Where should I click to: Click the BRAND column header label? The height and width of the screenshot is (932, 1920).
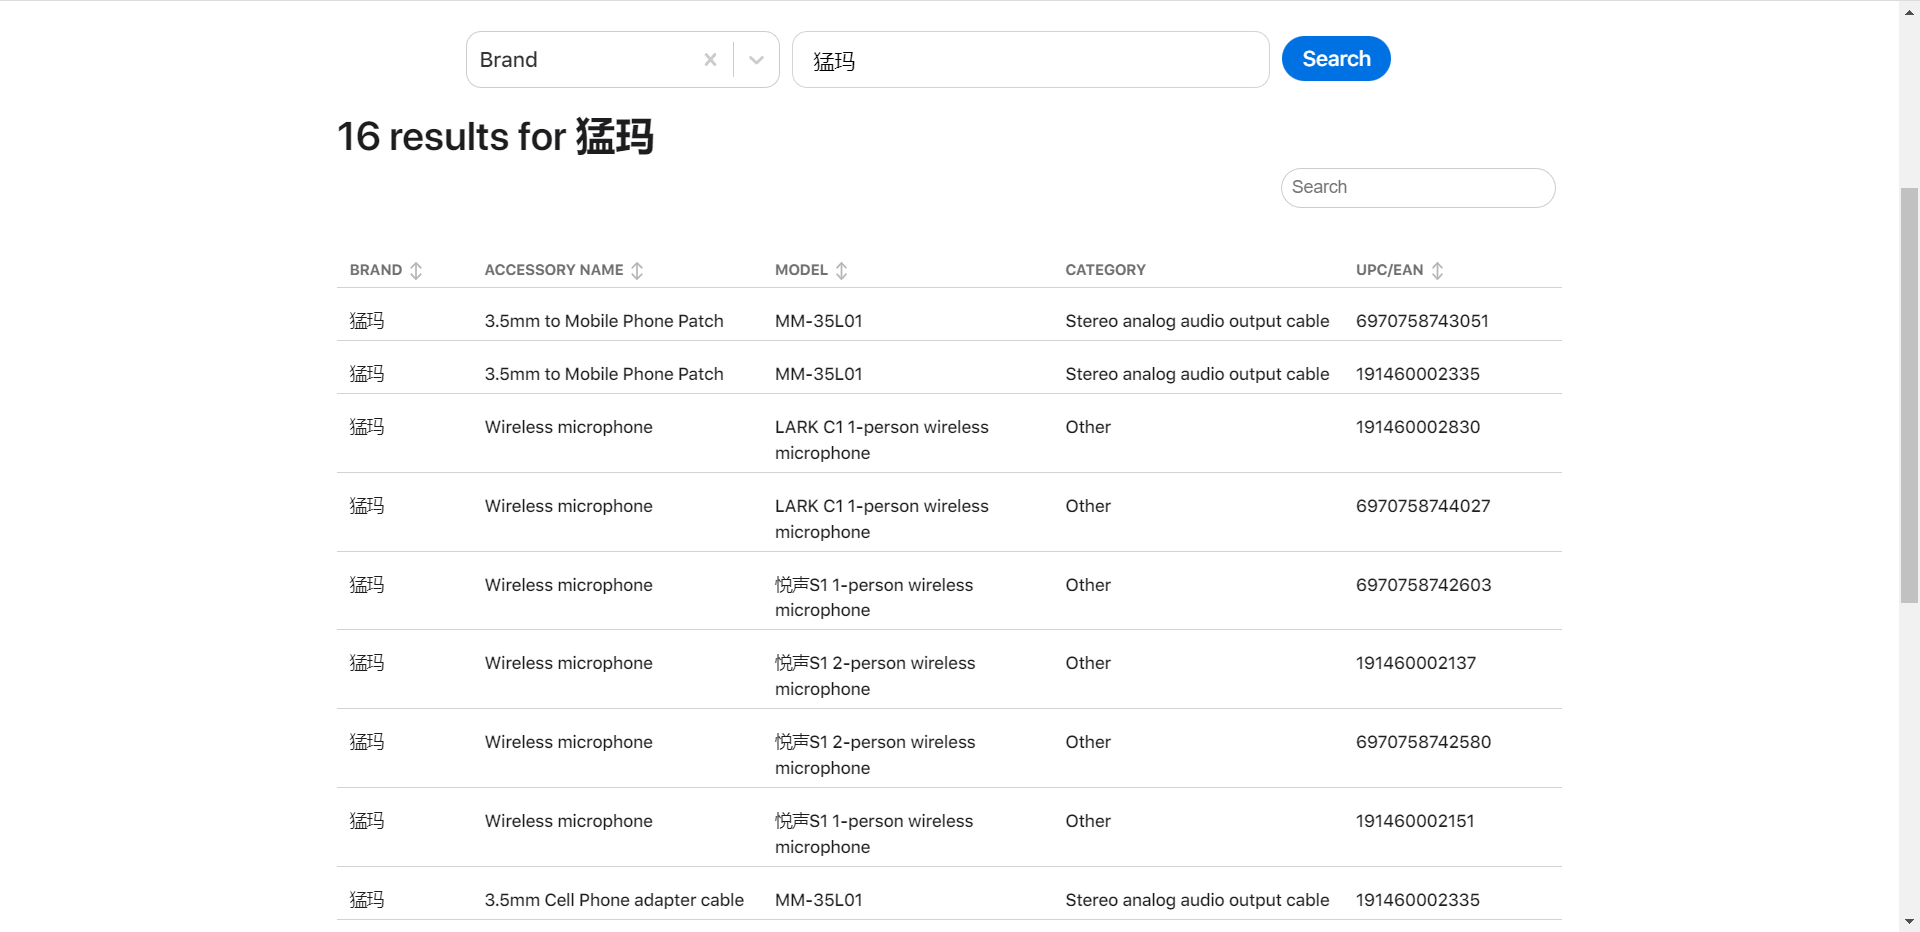pos(375,270)
